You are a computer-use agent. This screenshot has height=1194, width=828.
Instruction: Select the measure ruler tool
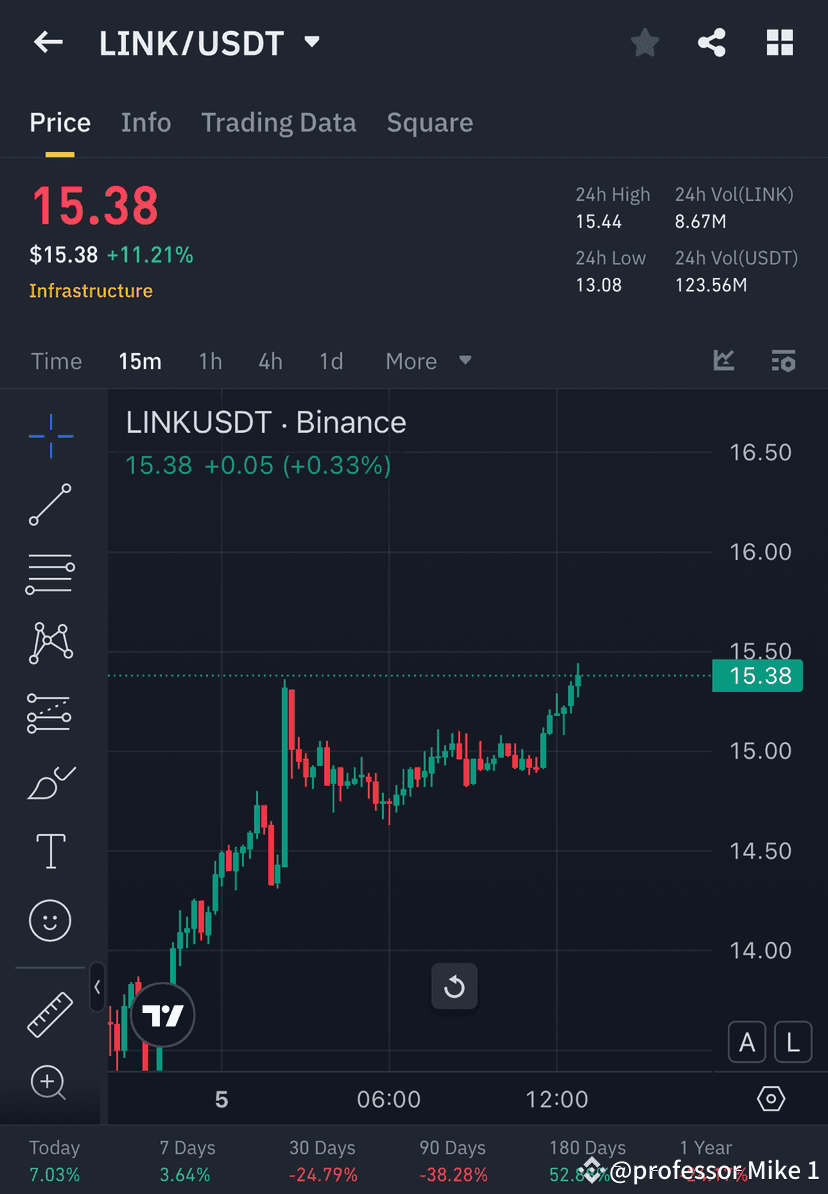click(x=50, y=1013)
